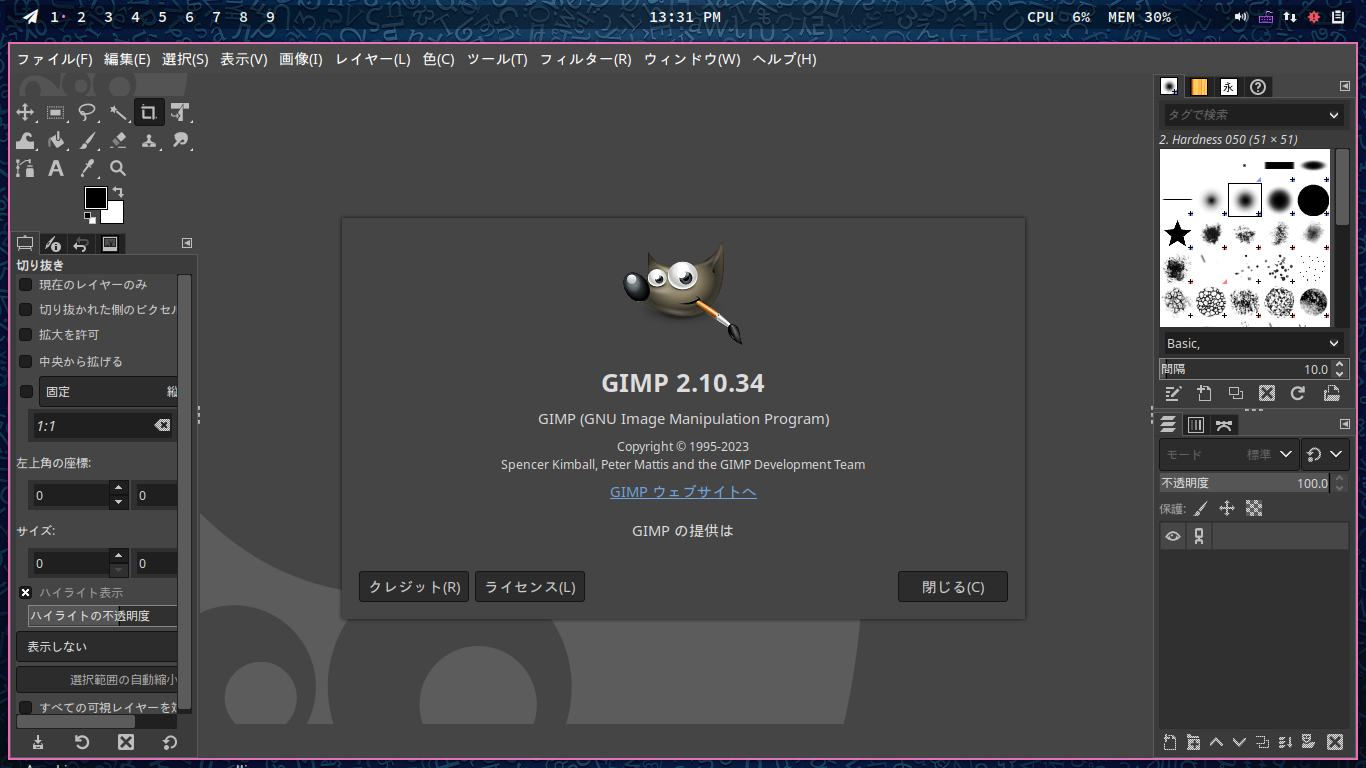
Task: Select the Color Picker eyedropper tool
Action: click(87, 169)
